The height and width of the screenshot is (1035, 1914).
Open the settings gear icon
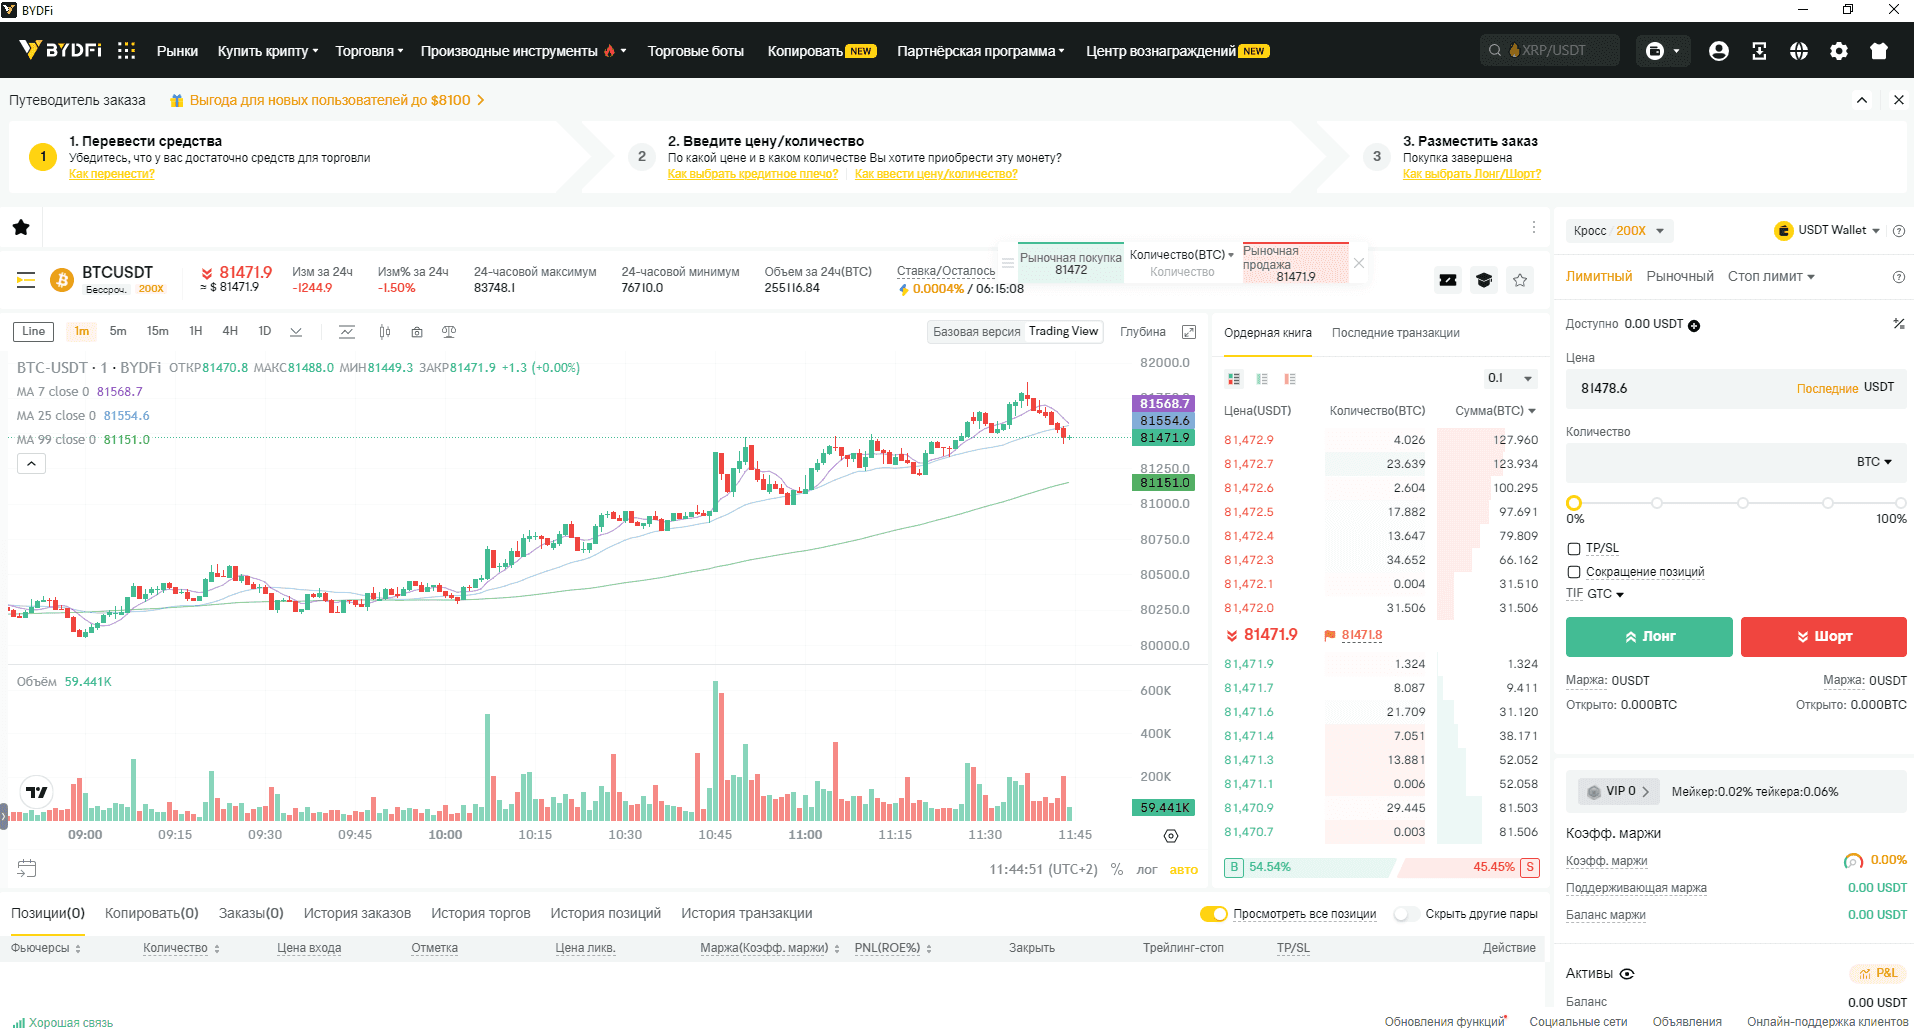[x=1838, y=50]
